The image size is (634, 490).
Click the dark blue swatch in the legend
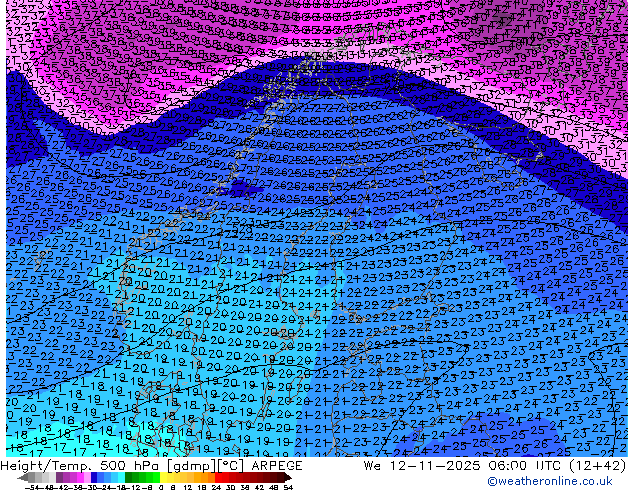coord(94,477)
